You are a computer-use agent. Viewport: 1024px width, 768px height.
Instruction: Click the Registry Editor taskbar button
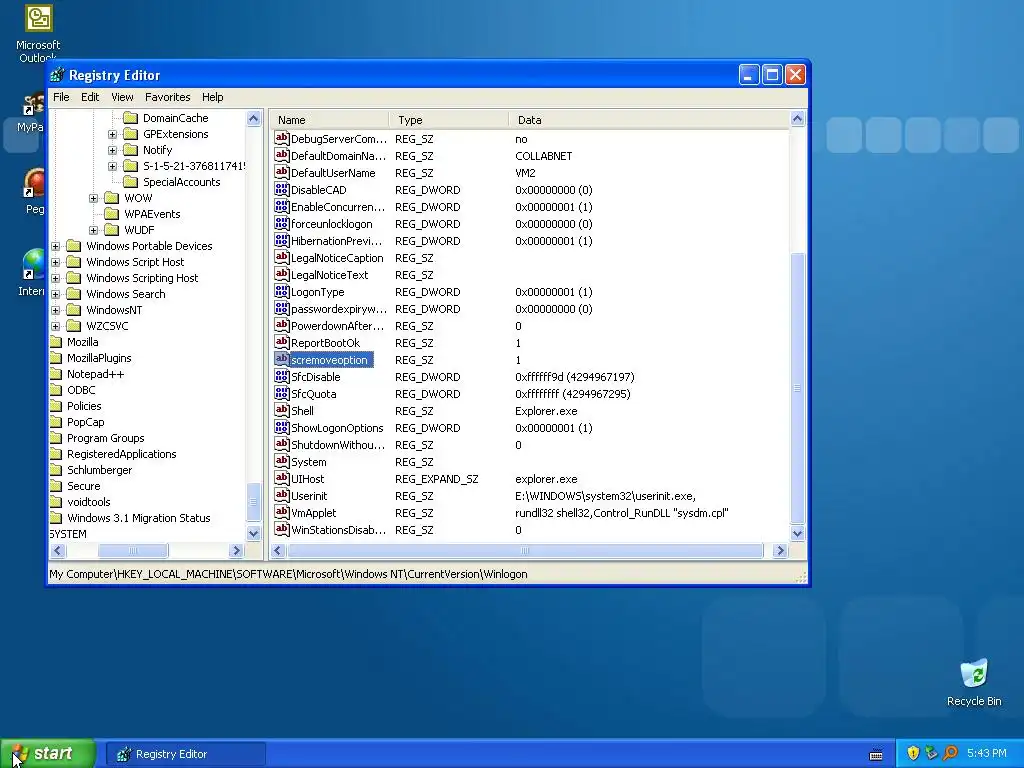[185, 754]
